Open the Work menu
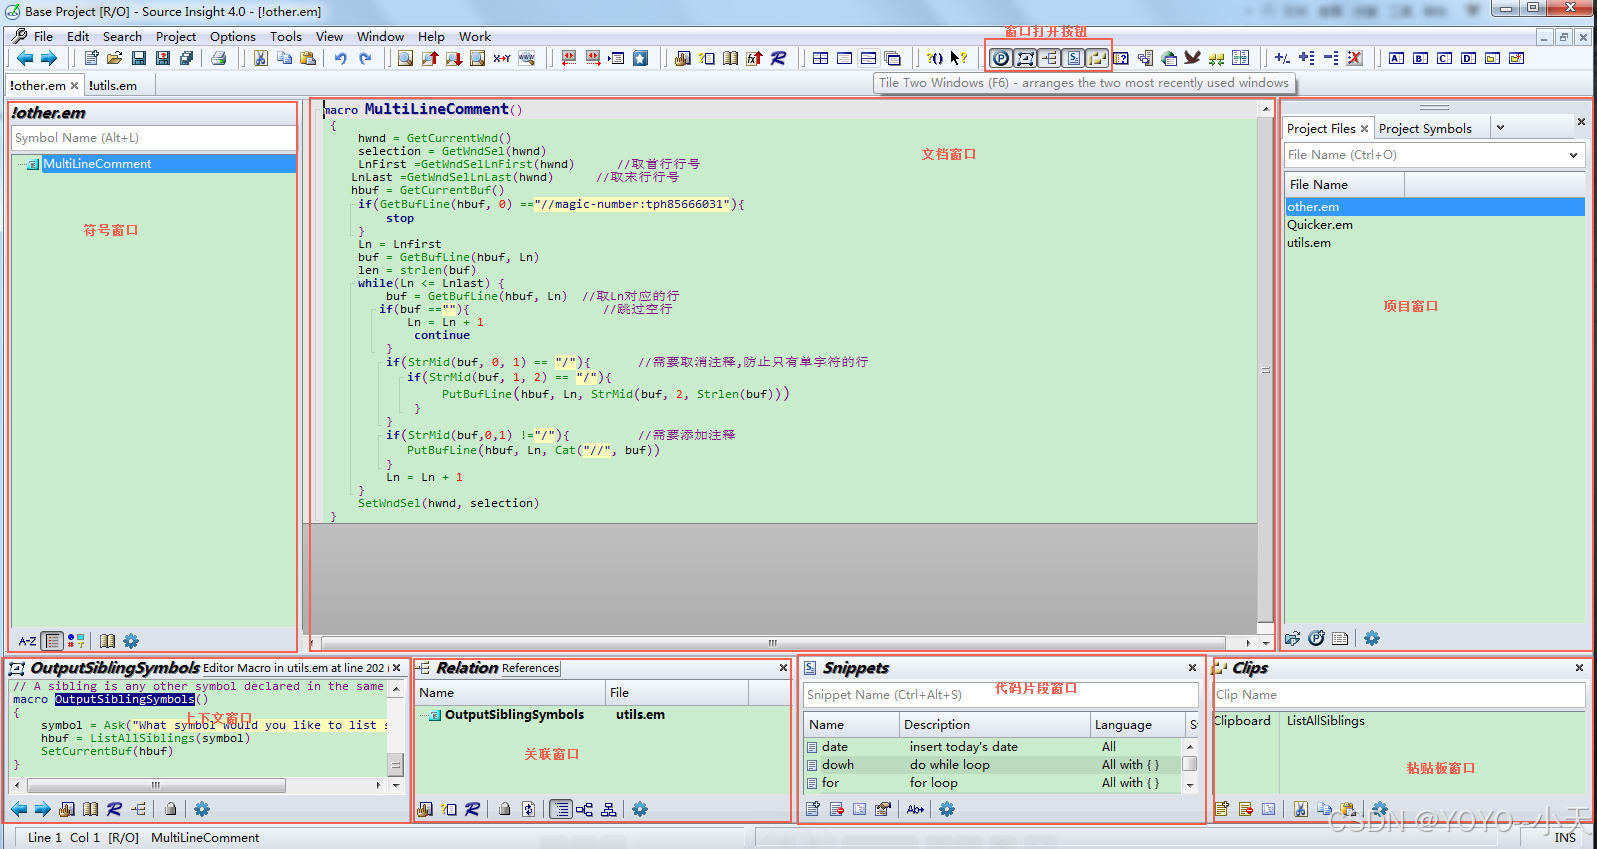 (x=475, y=36)
